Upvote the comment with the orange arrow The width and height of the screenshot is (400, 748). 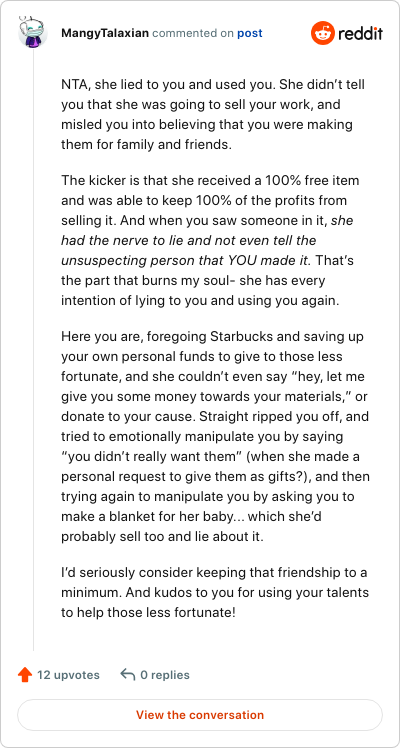tap(25, 675)
